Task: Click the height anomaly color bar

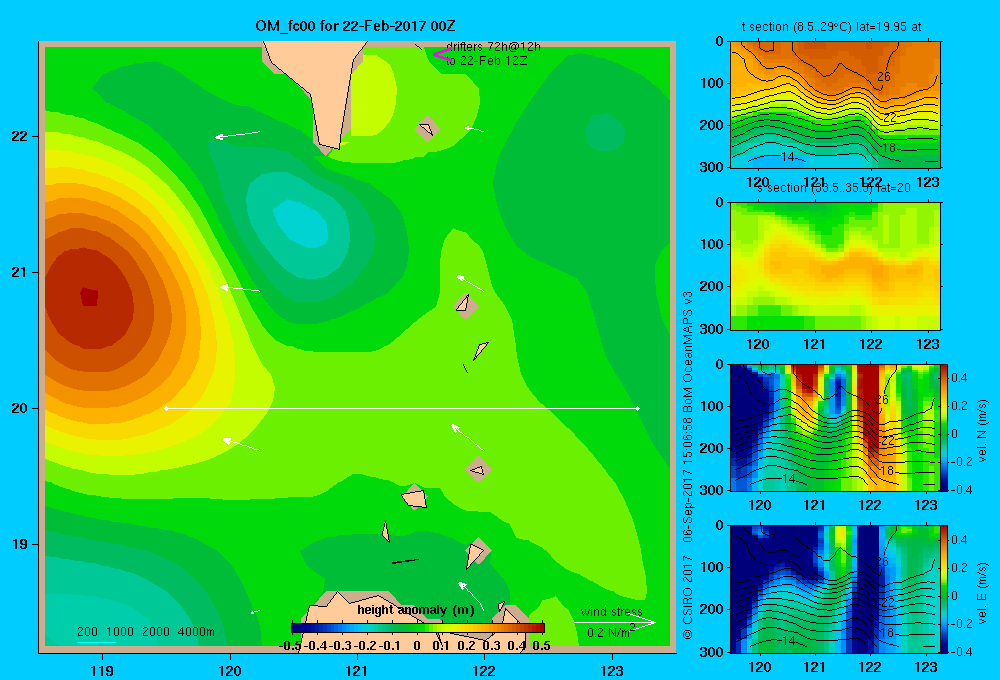Action: point(418,628)
